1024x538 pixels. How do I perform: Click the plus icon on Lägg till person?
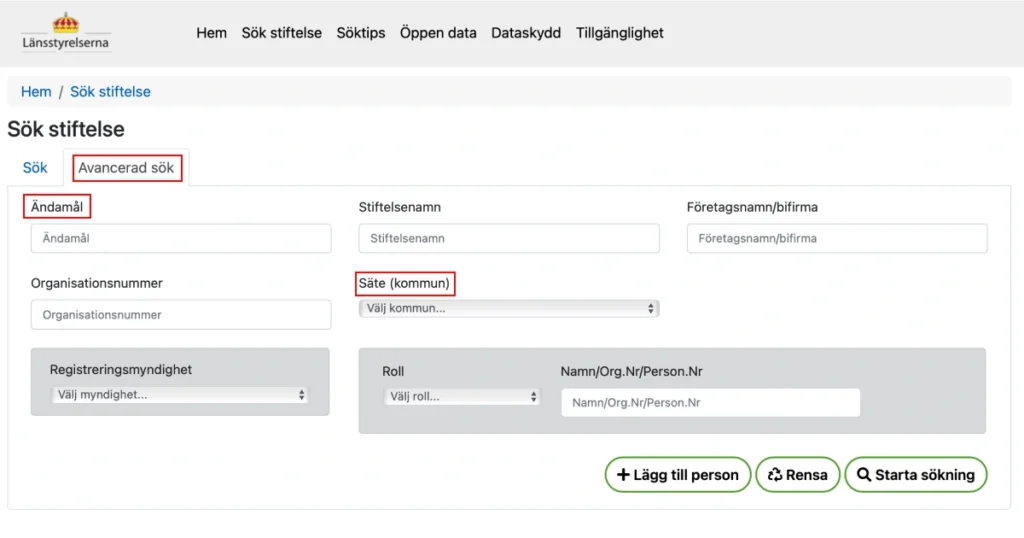pos(623,475)
